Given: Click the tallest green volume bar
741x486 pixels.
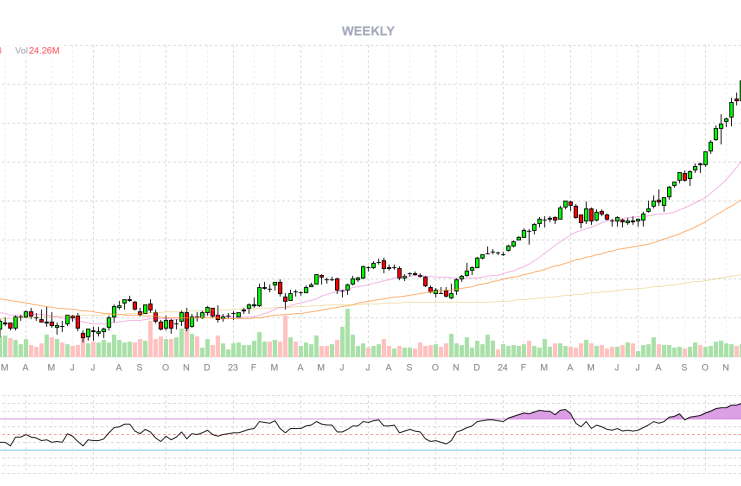Looking at the screenshot, I should pyautogui.click(x=347, y=333).
